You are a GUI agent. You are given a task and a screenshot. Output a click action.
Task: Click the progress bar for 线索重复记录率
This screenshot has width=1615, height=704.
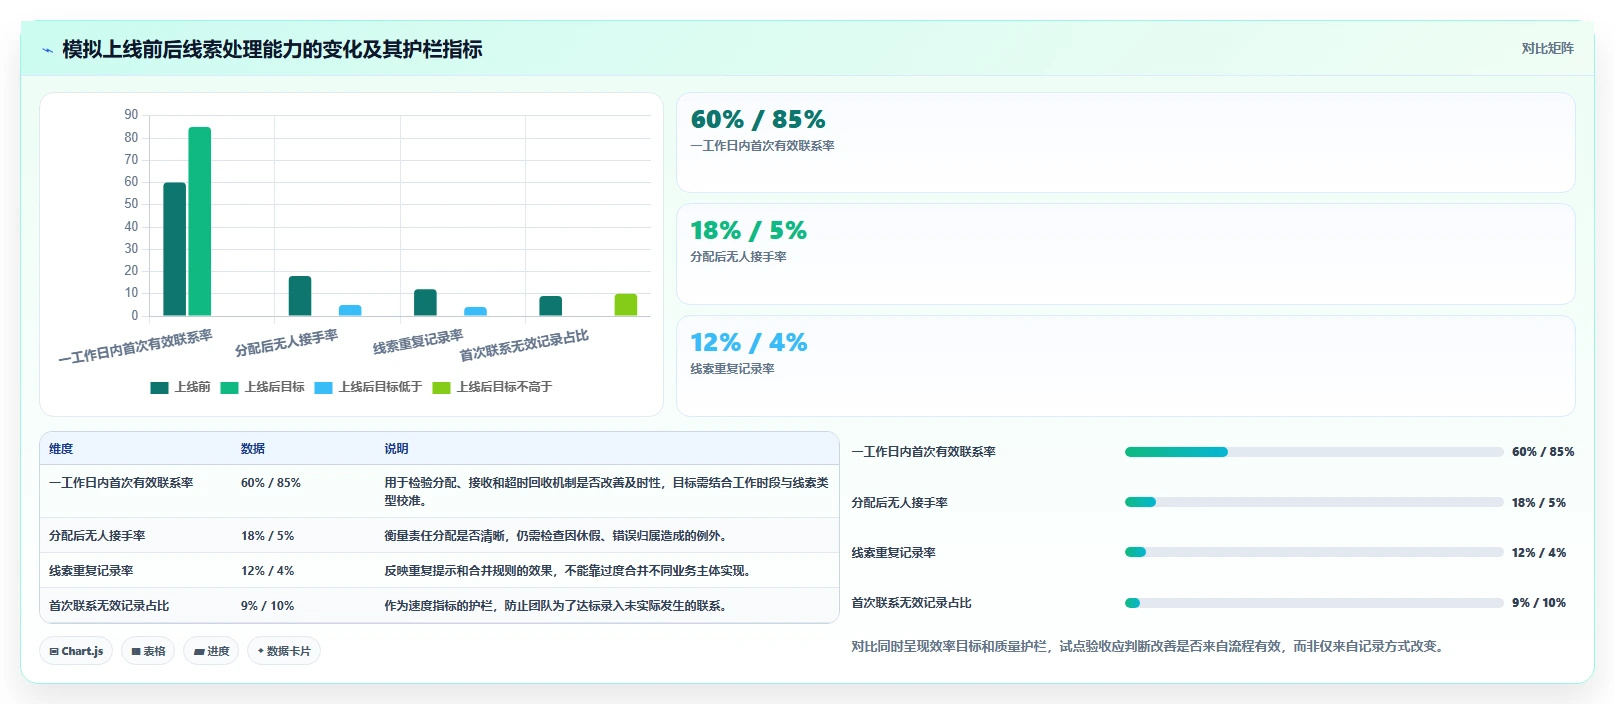tap(1313, 552)
